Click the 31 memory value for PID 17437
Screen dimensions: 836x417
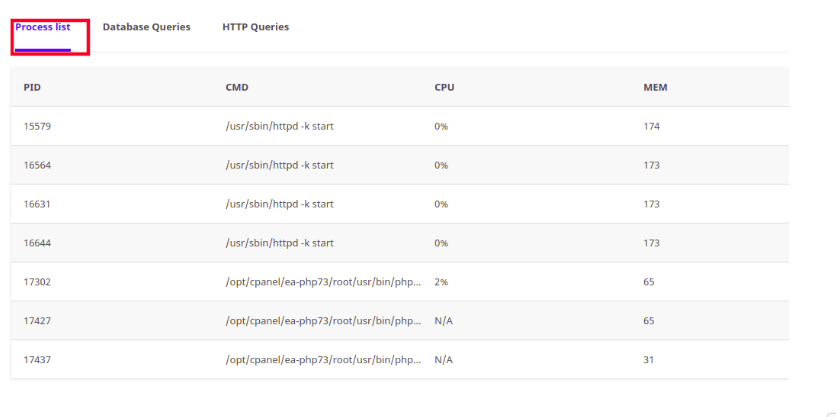pyautogui.click(x=649, y=360)
